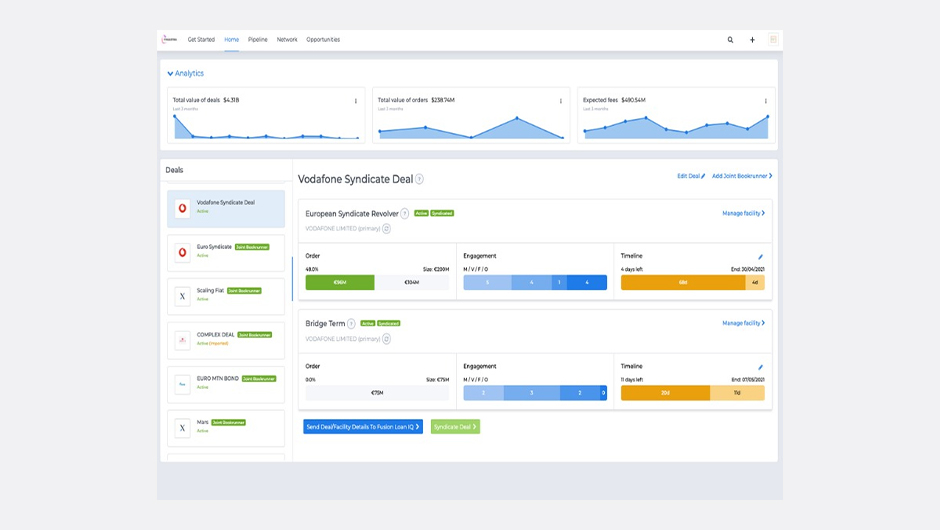Click Active badge on European Syndicate Revolver

[421, 213]
